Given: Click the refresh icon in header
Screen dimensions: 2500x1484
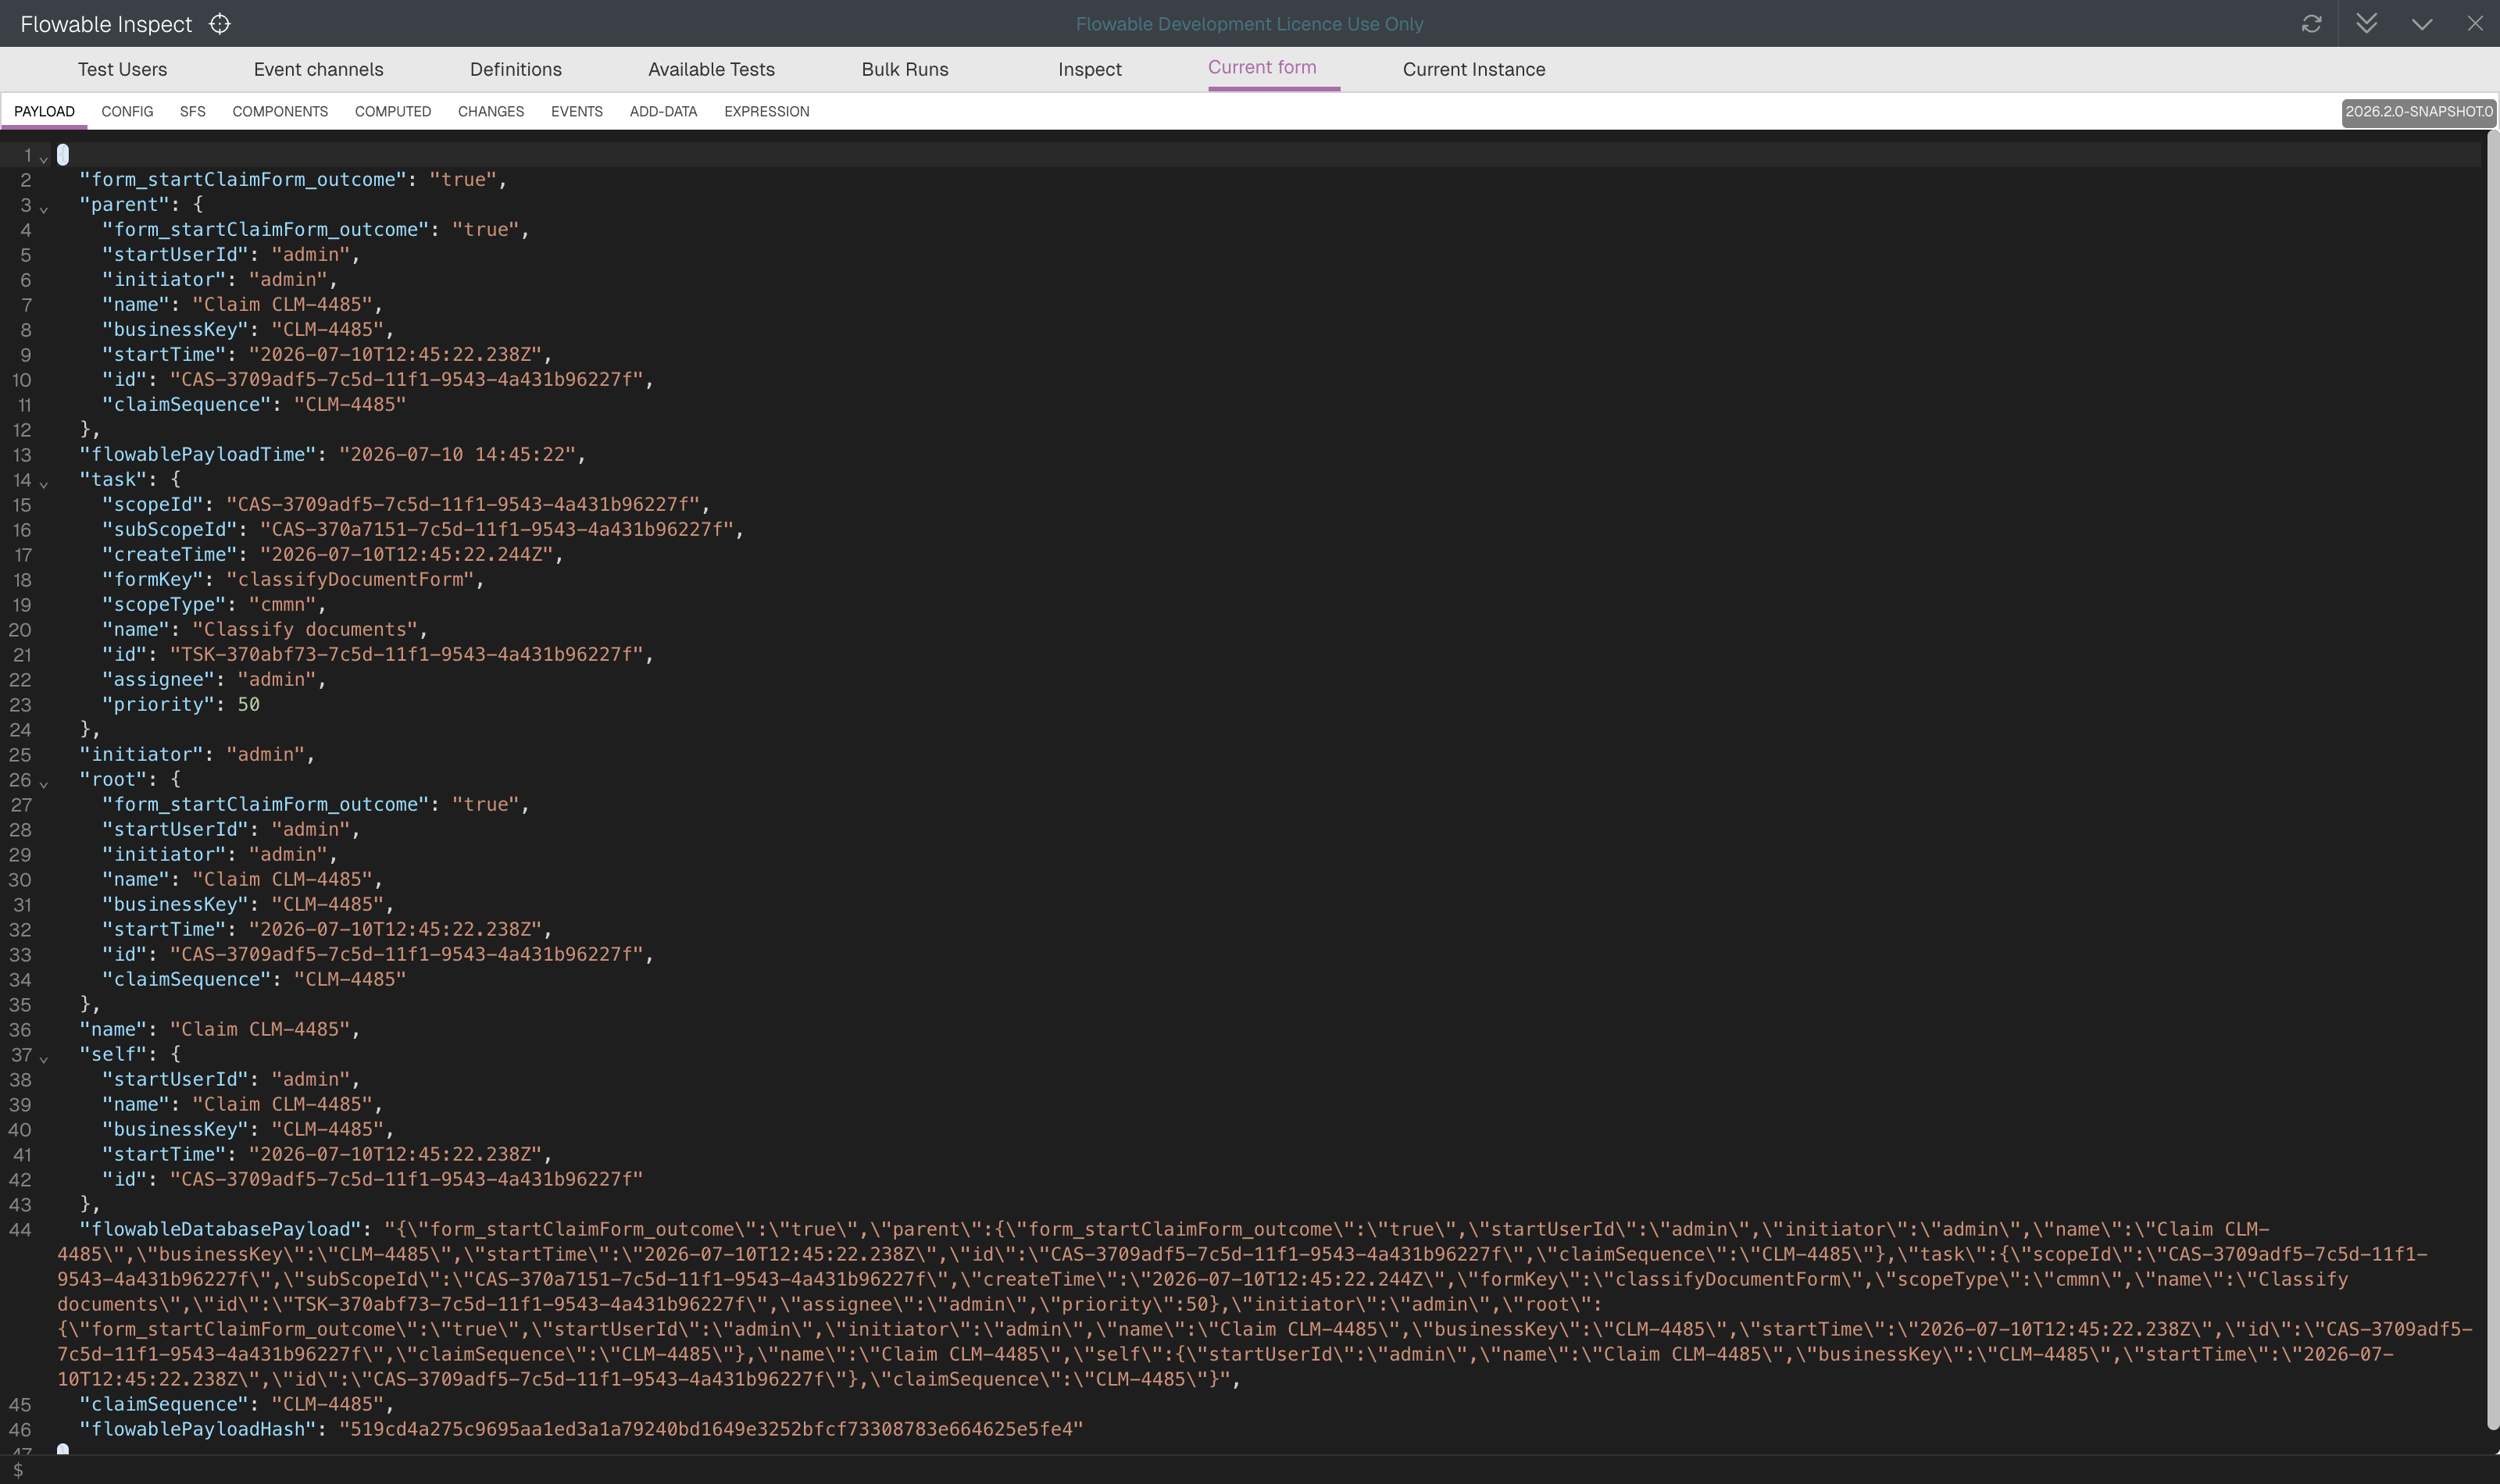Looking at the screenshot, I should pyautogui.click(x=2311, y=24).
